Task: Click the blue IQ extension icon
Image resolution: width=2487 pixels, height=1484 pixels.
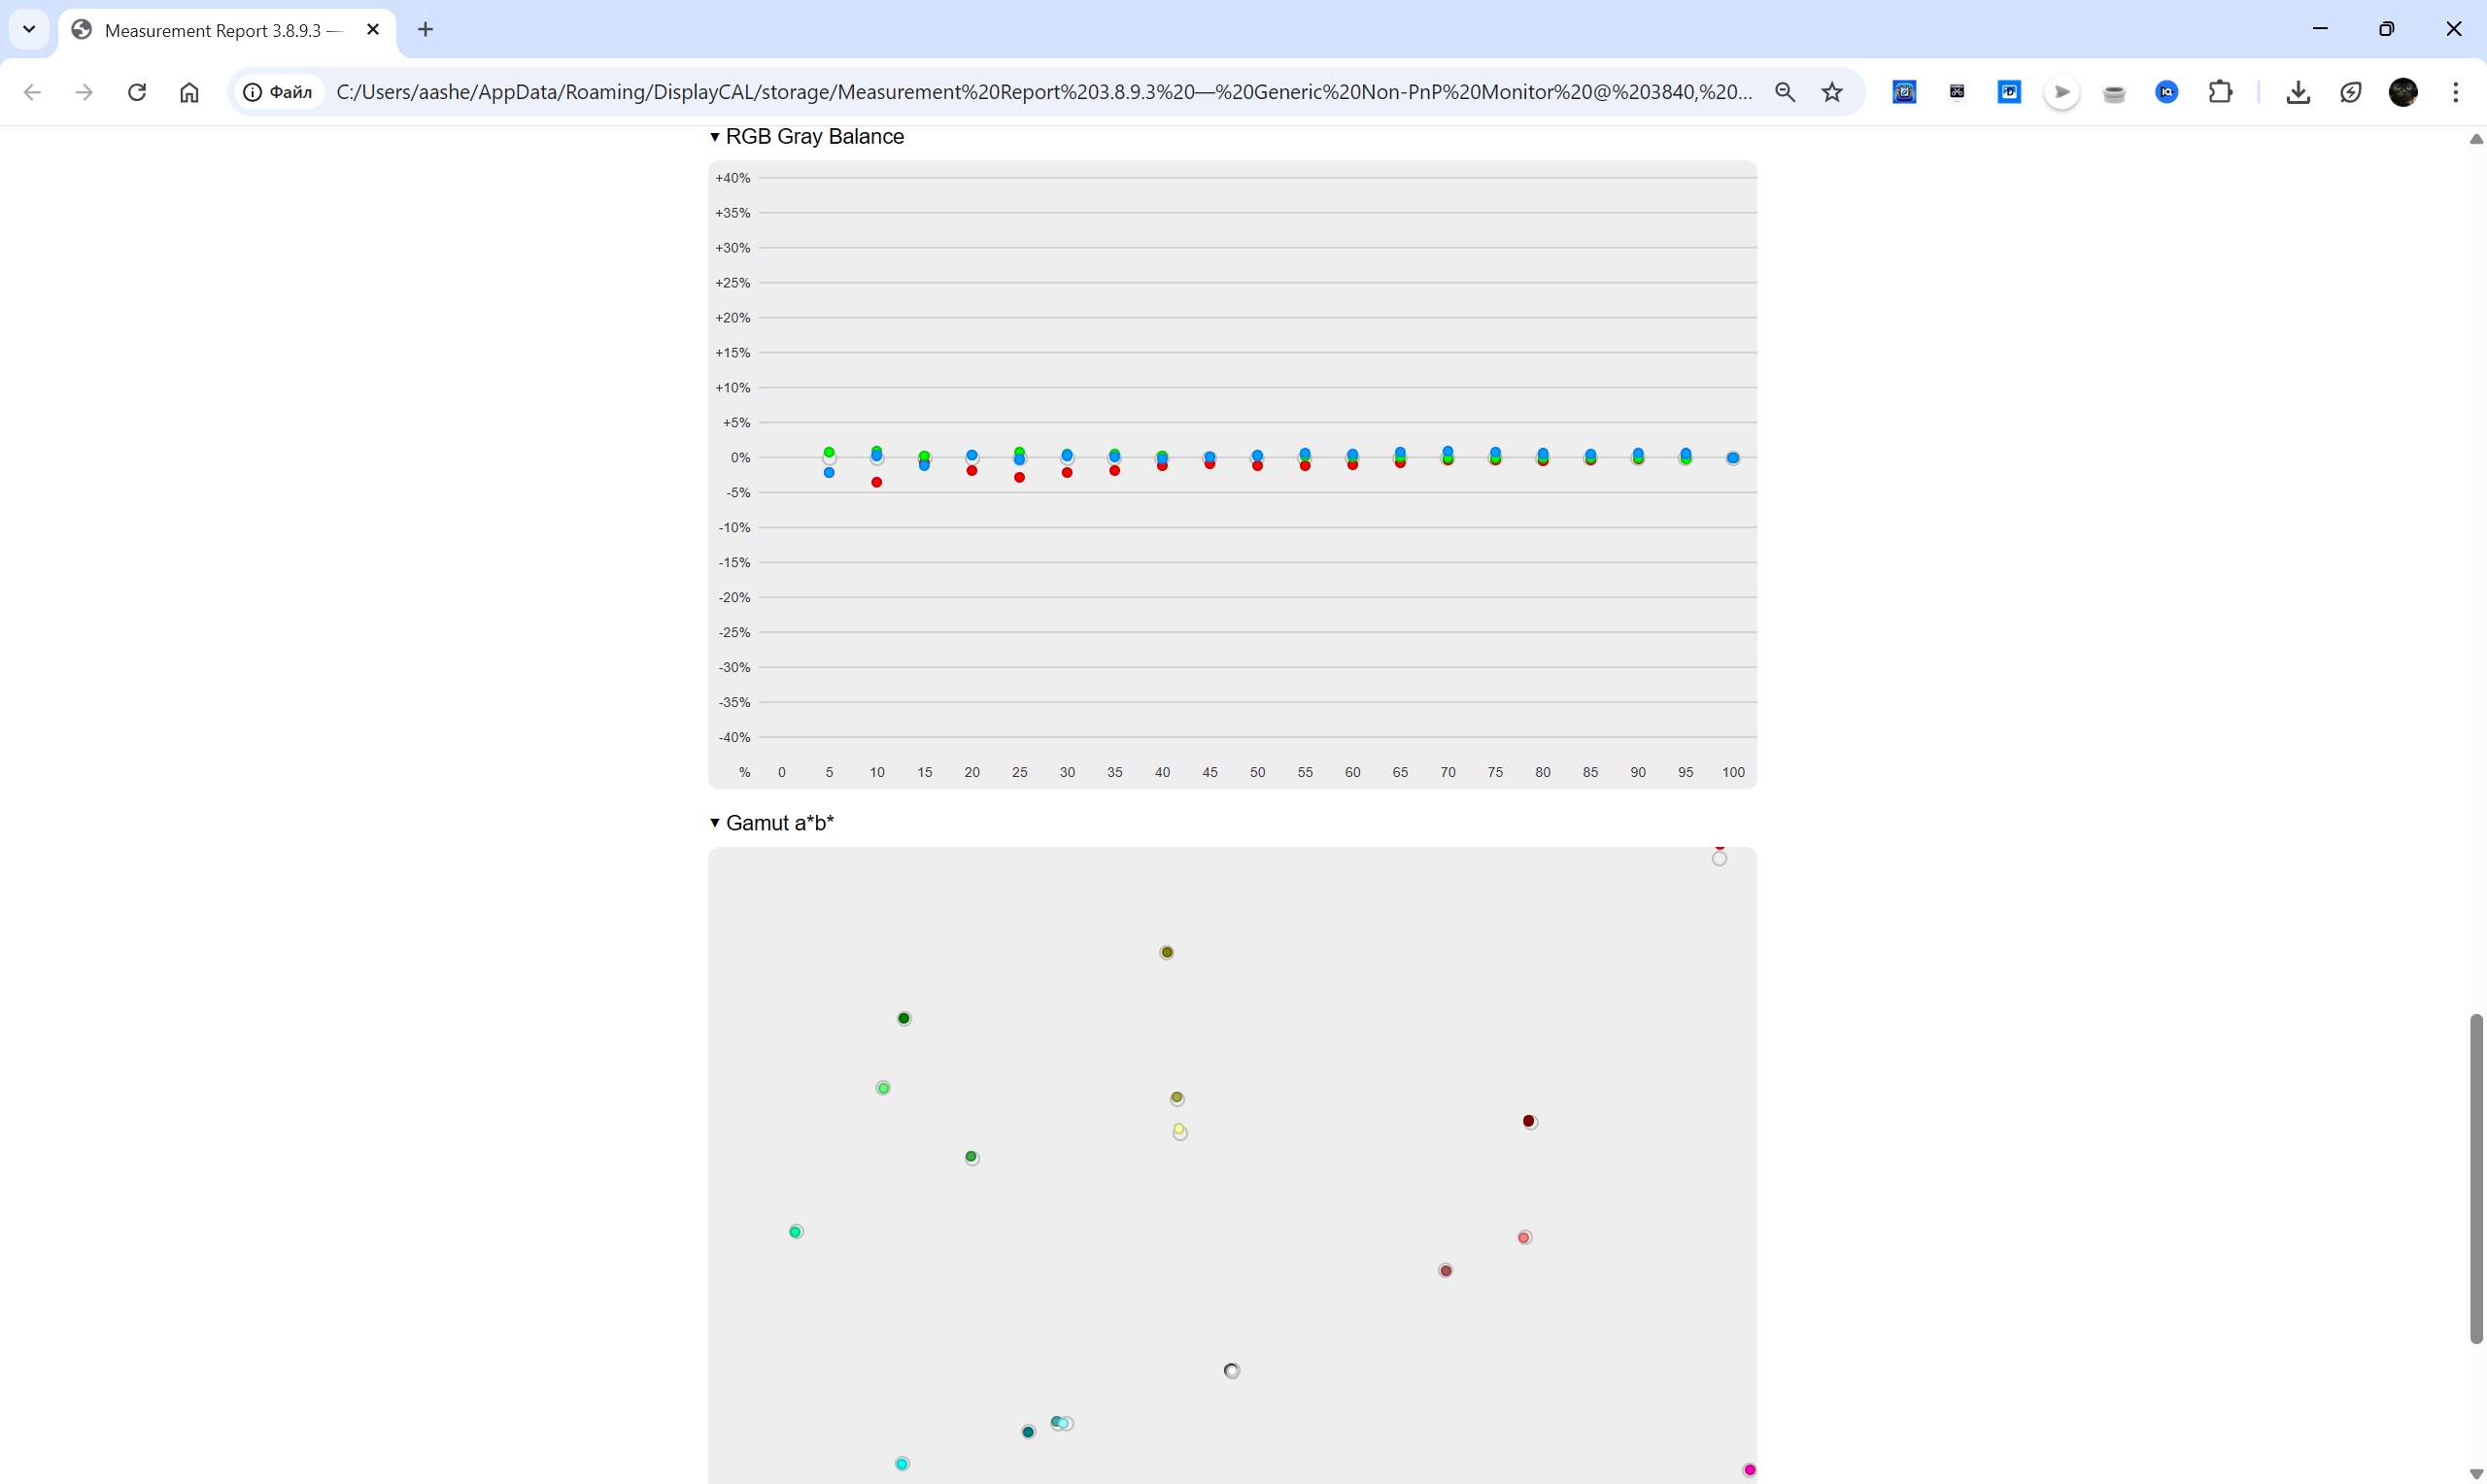Action: (2167, 92)
